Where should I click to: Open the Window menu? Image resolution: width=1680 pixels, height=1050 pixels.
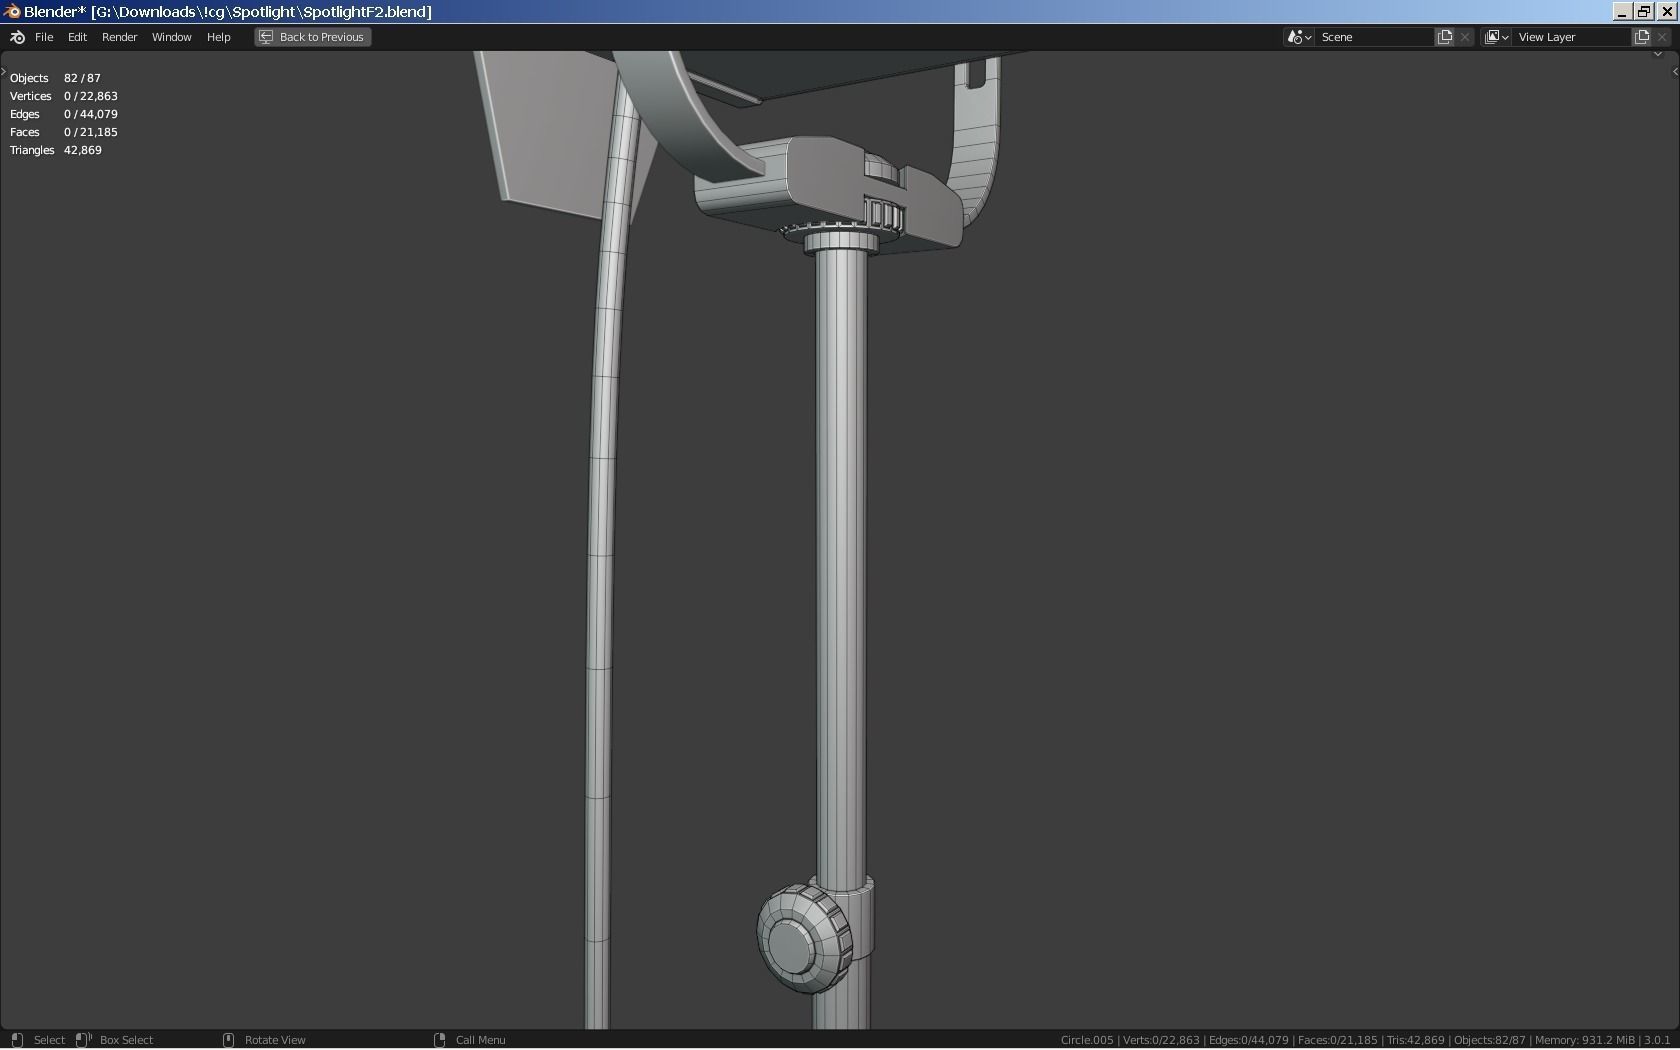[x=171, y=37]
